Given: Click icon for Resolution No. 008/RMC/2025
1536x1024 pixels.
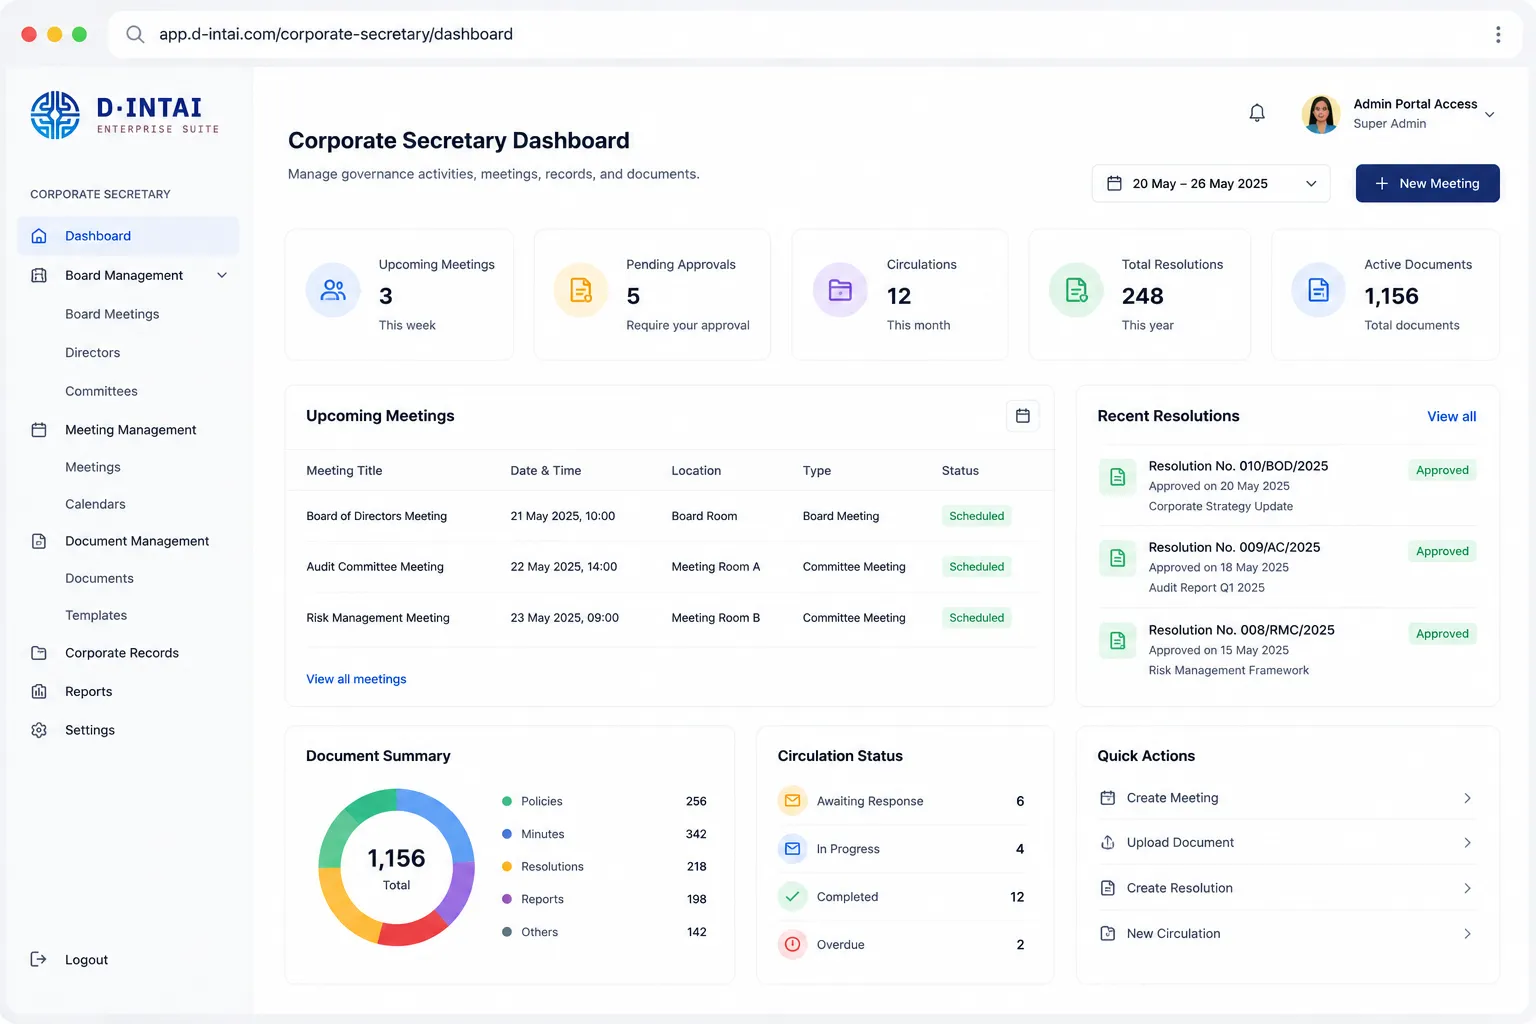Looking at the screenshot, I should point(1118,641).
